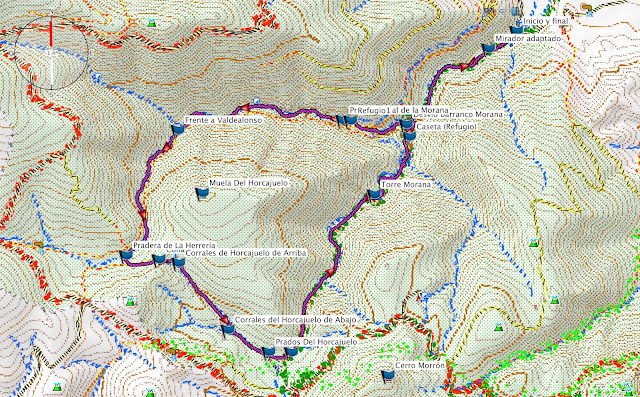Viewport: 640px width, 397px height.
Task: Click 'Mirador adaptado' label text
Action: pyautogui.click(x=529, y=38)
